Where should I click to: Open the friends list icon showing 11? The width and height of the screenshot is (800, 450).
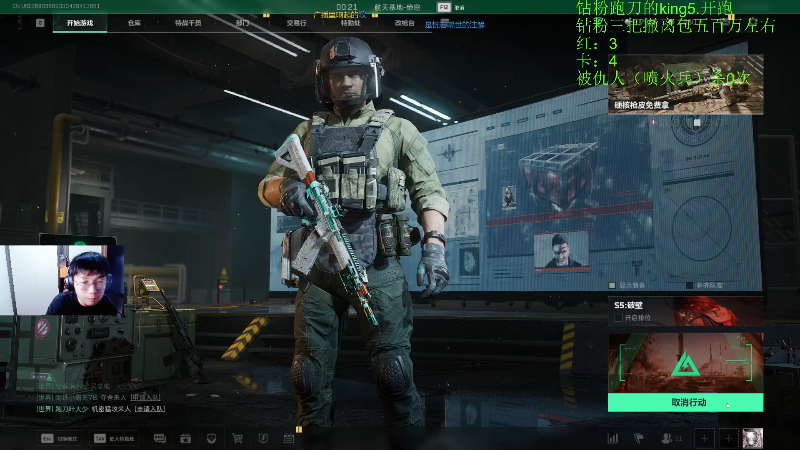point(671,438)
